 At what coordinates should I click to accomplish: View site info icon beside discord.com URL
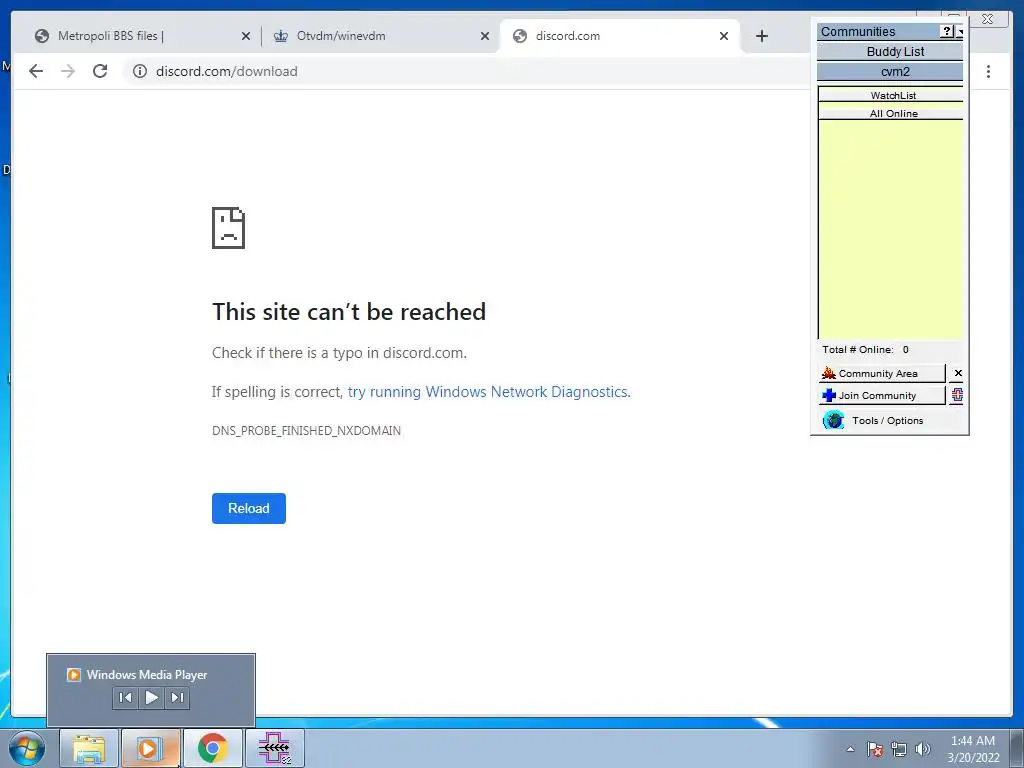pyautogui.click(x=140, y=71)
